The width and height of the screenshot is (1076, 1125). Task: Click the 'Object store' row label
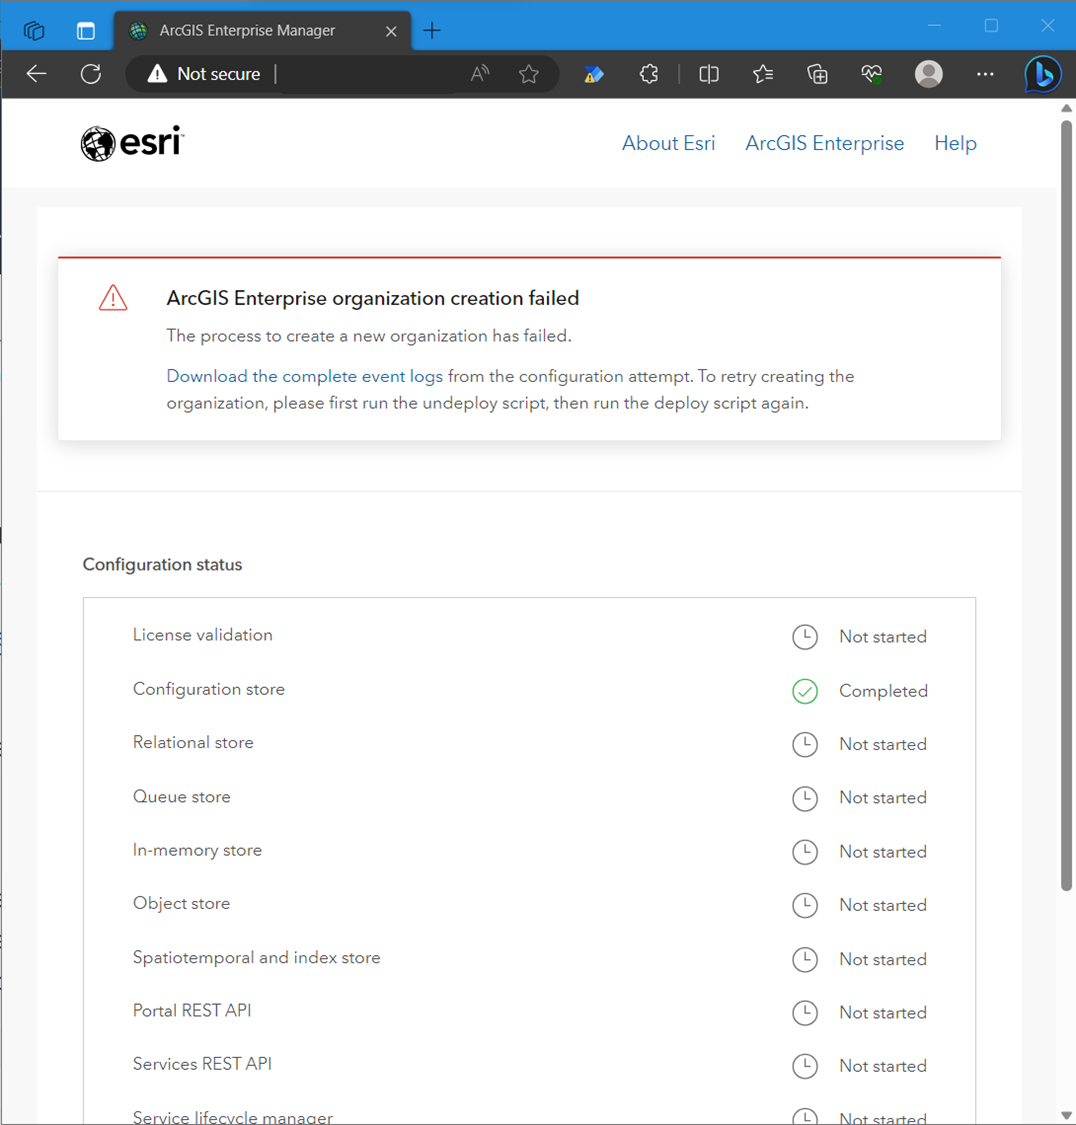pyautogui.click(x=181, y=903)
